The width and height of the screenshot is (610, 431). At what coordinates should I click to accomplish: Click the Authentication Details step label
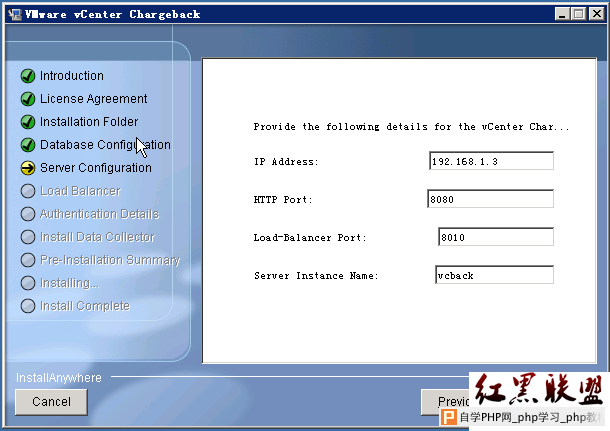tap(100, 214)
